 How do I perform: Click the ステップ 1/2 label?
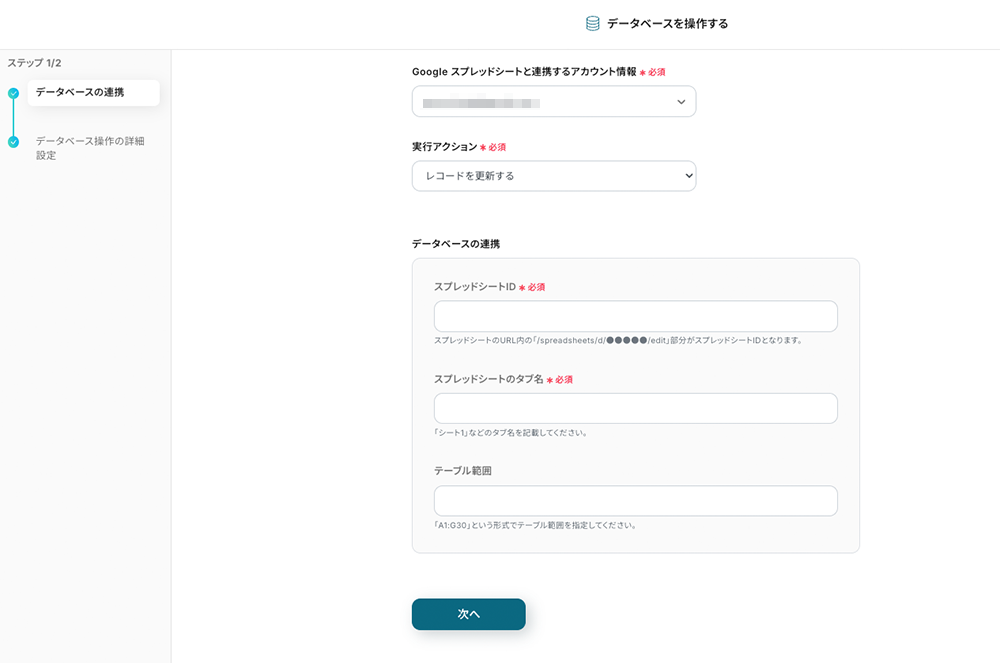[34, 63]
